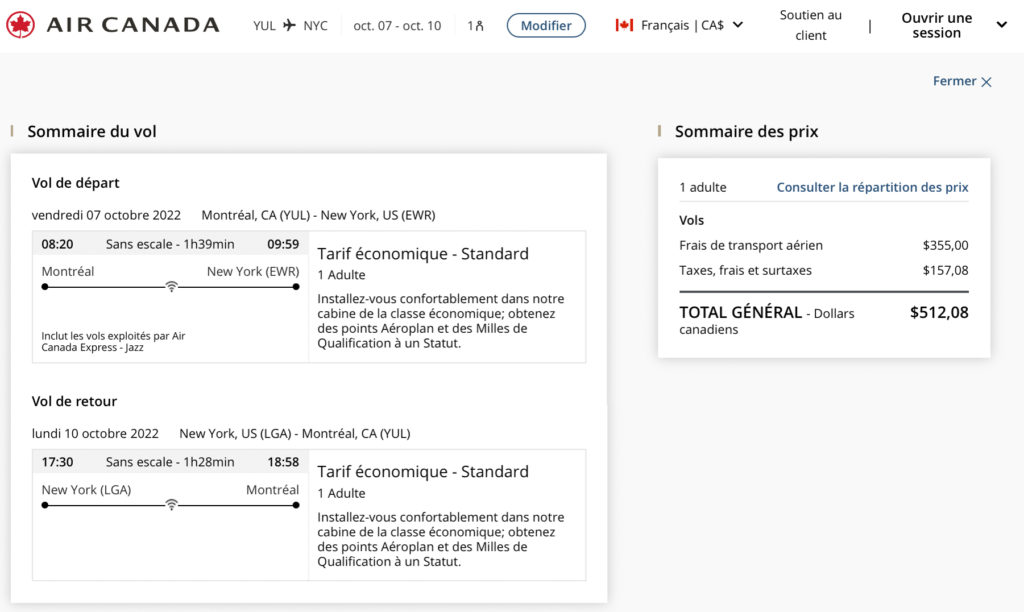Click the return Tarif économique - Standard title
The image size is (1024, 612).
(423, 472)
